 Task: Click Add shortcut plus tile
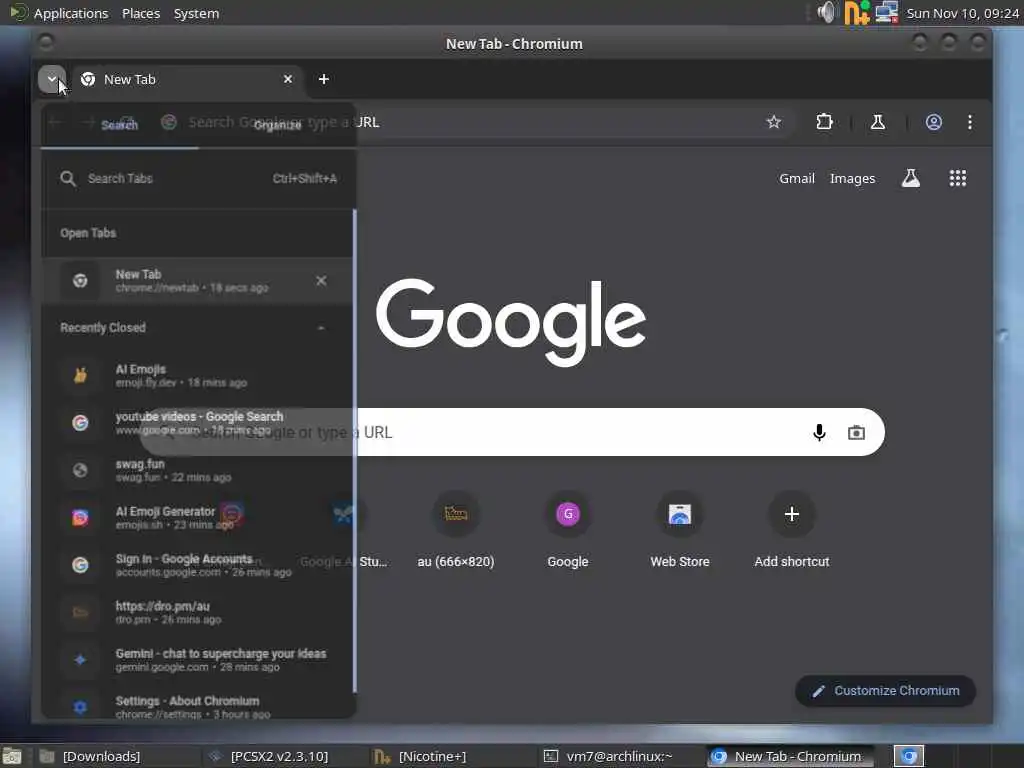tap(792, 530)
